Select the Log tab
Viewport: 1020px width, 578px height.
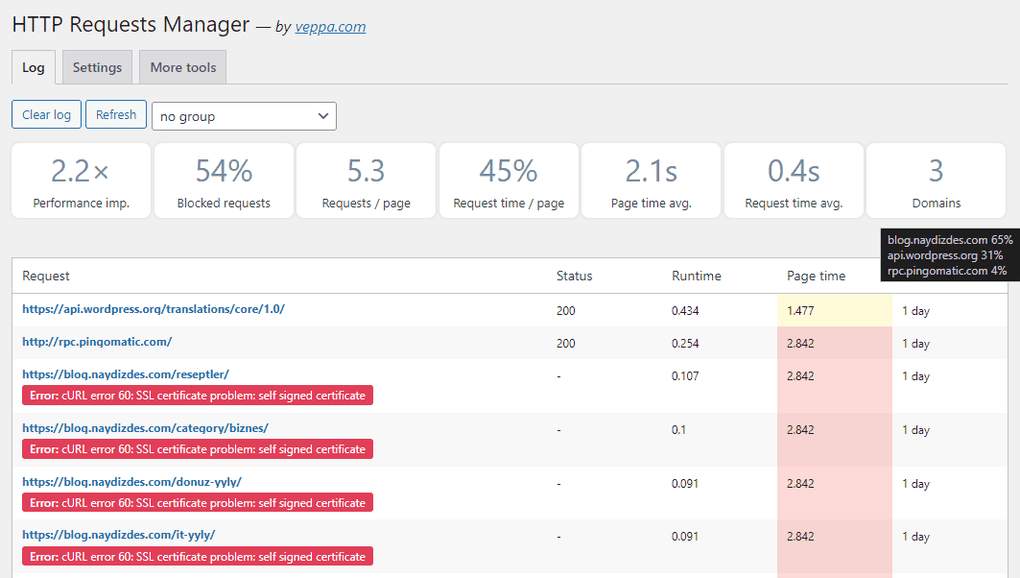click(x=33, y=67)
